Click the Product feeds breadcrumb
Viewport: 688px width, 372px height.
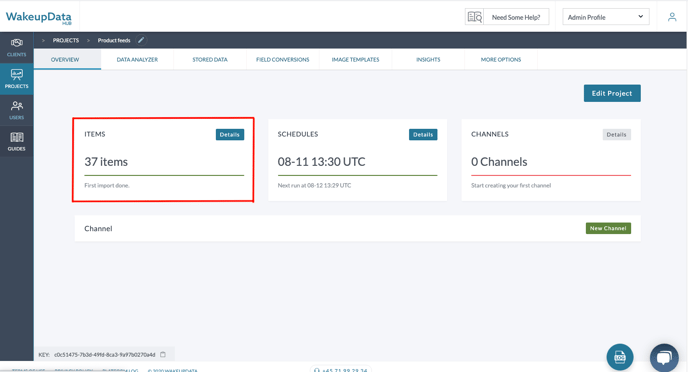(x=114, y=40)
